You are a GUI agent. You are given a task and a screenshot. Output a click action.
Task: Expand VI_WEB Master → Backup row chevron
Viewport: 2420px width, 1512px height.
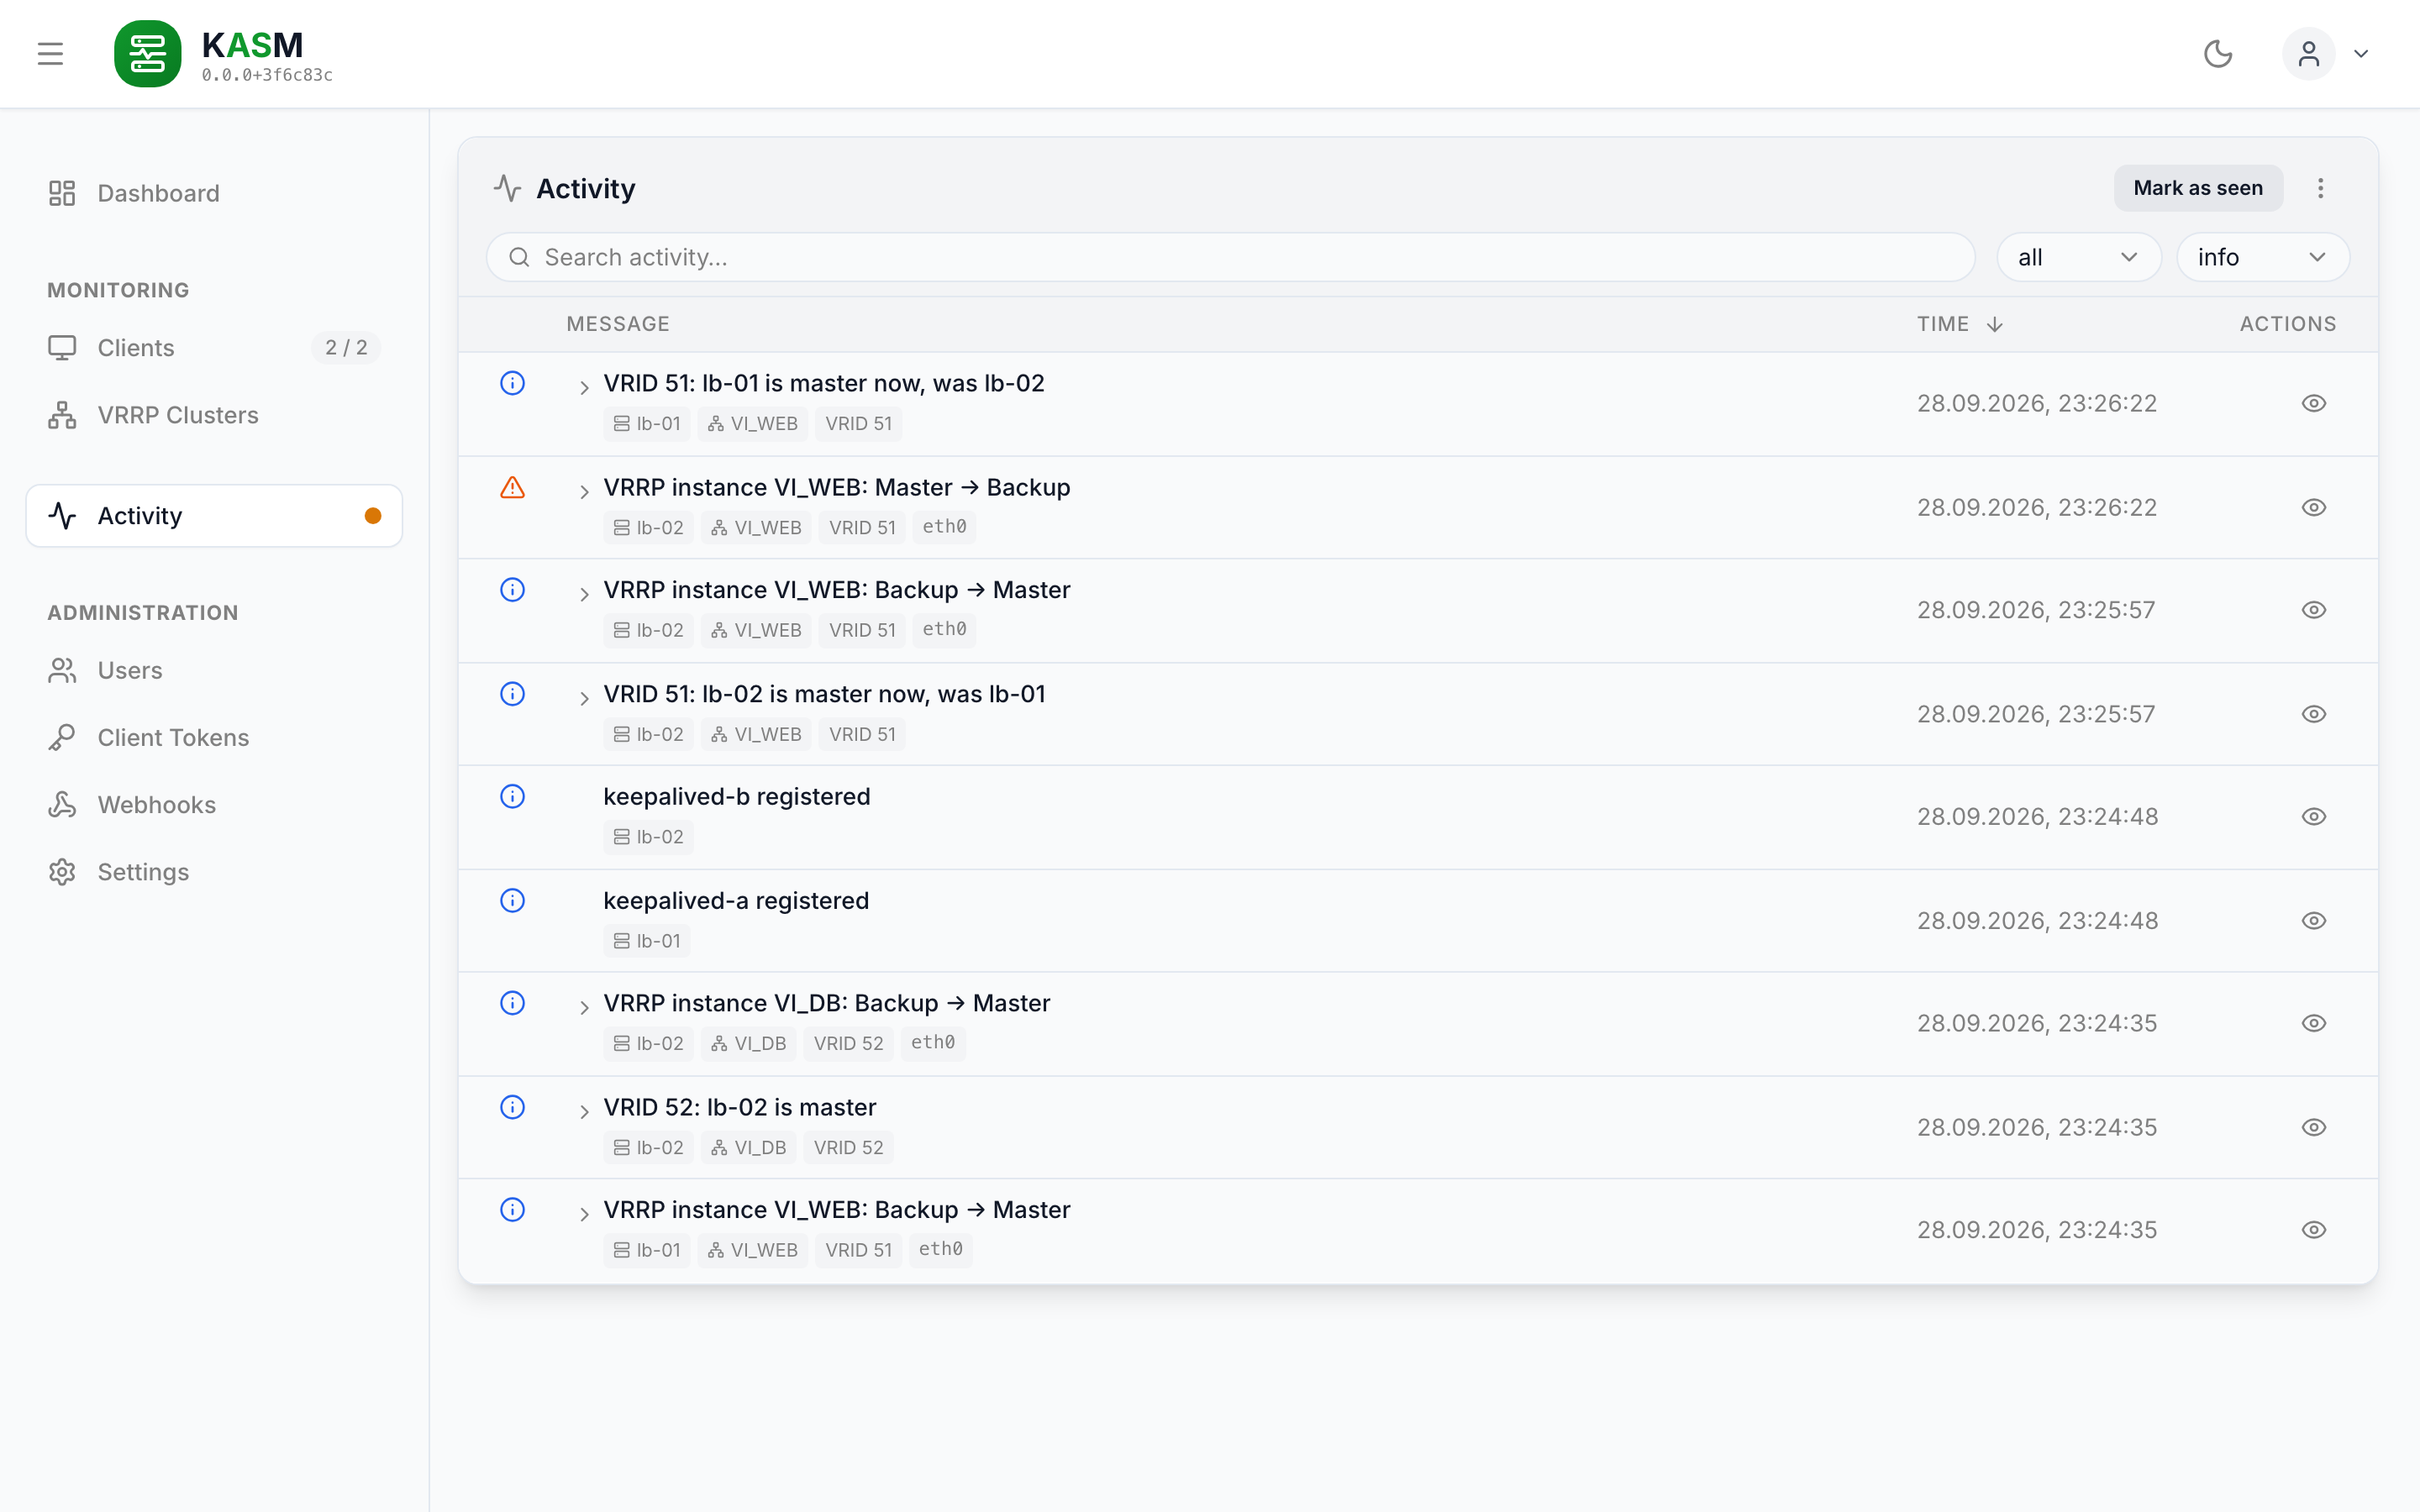tap(584, 492)
